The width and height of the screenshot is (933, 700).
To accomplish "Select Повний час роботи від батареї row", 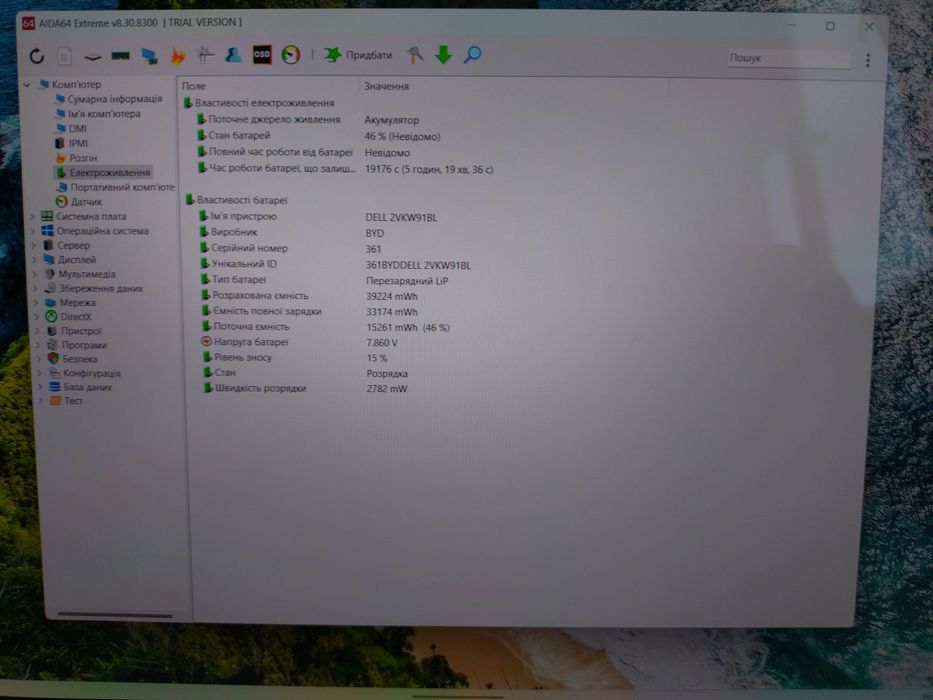I will click(x=303, y=152).
